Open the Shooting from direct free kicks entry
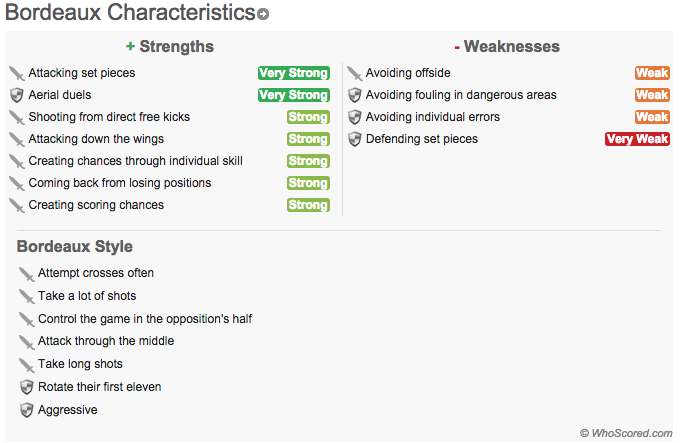Screen dimensions: 681x443 pos(109,117)
